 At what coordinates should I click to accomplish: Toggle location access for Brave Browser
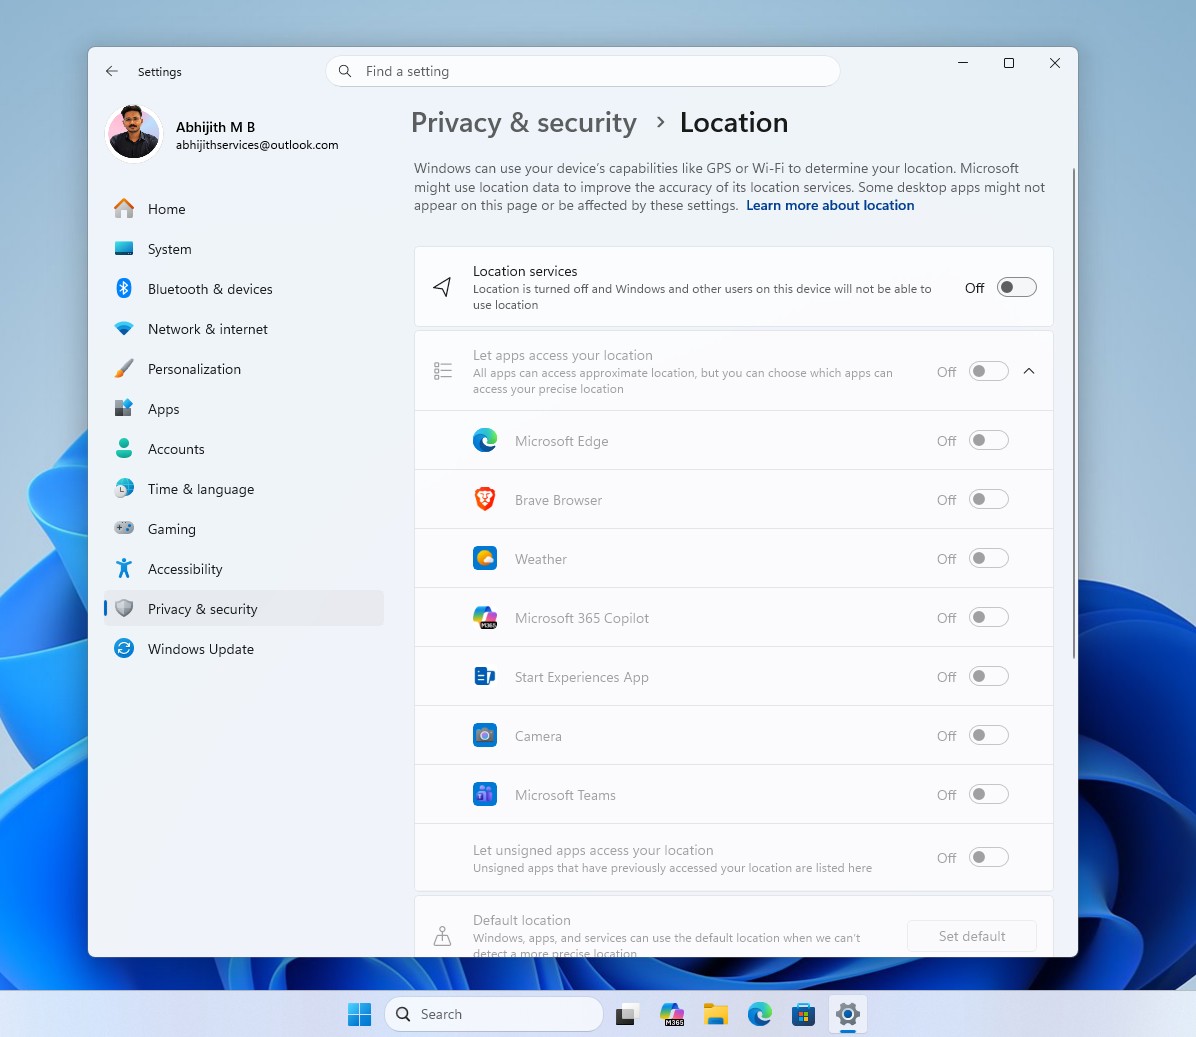pyautogui.click(x=989, y=499)
